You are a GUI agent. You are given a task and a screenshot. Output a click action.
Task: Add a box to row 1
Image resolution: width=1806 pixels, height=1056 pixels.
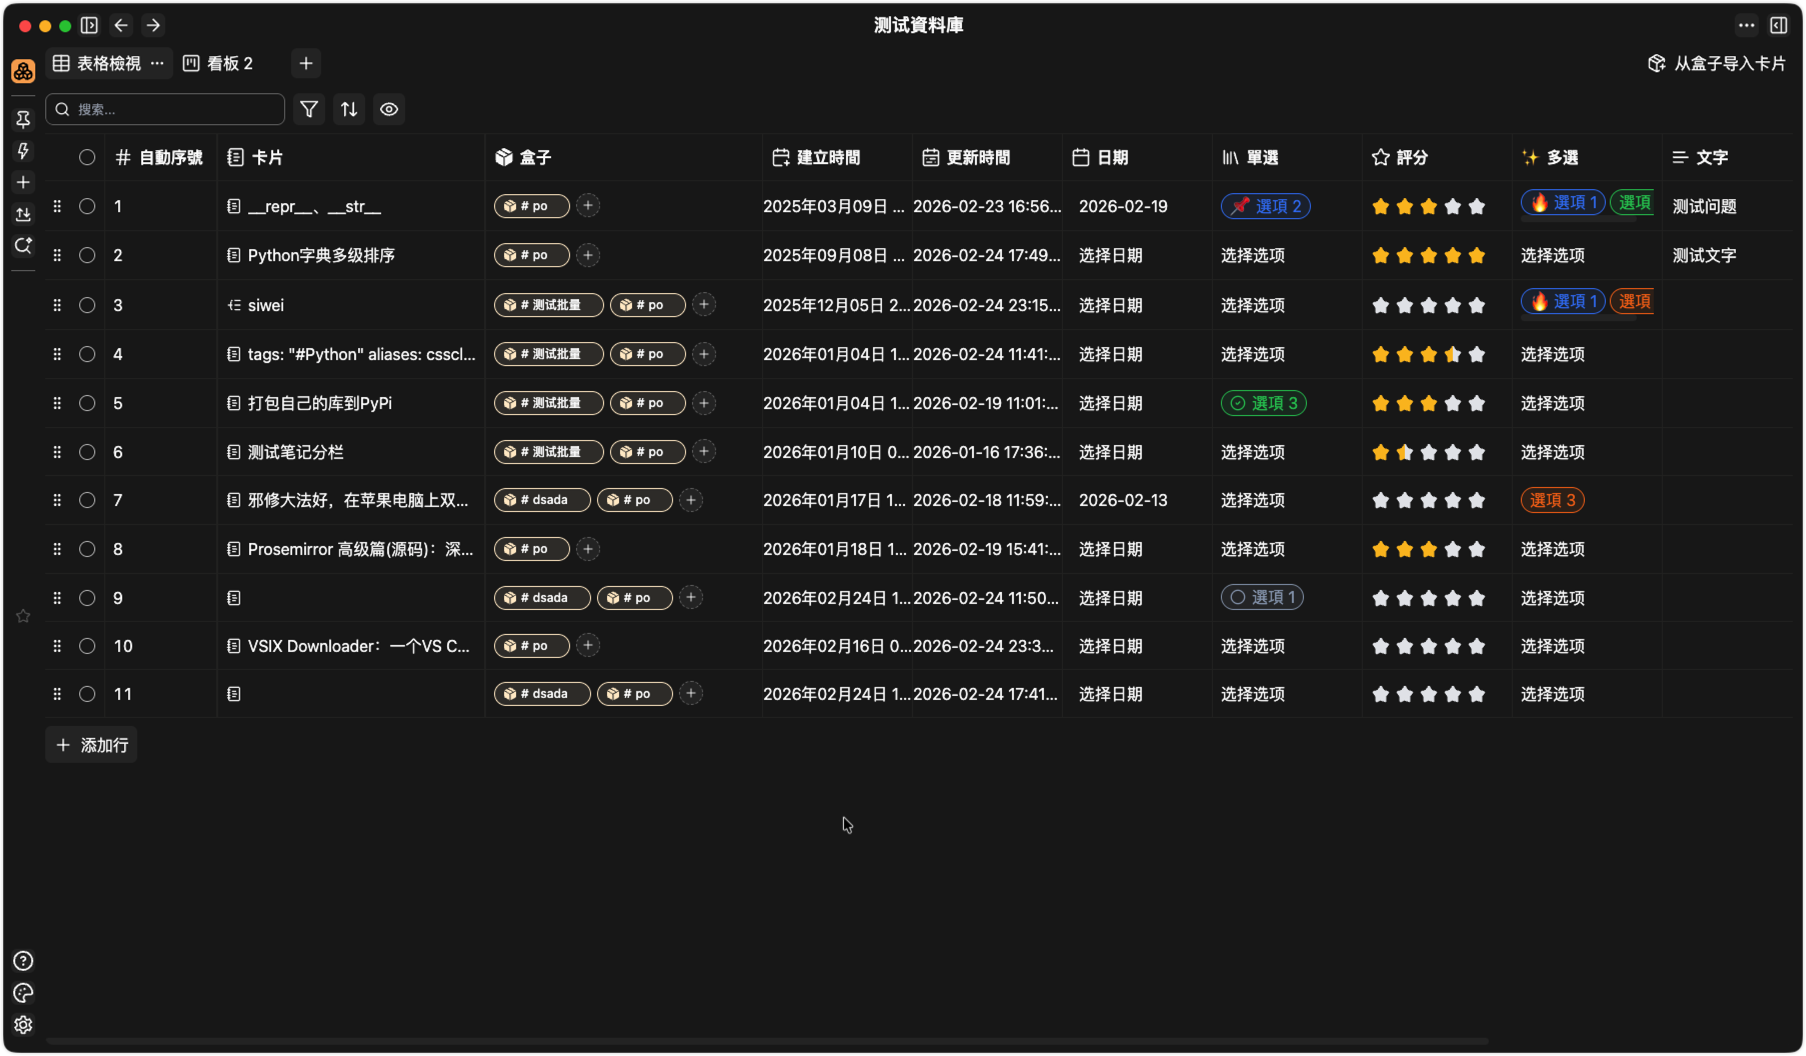click(588, 206)
